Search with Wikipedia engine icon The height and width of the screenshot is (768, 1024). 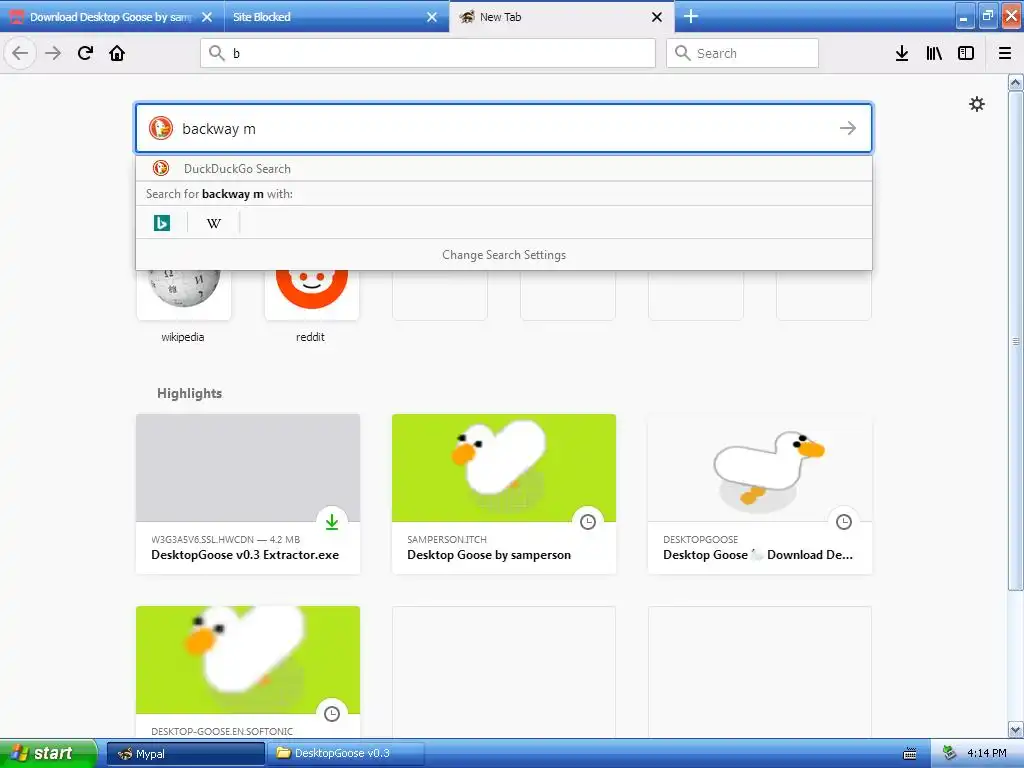pyautogui.click(x=214, y=223)
